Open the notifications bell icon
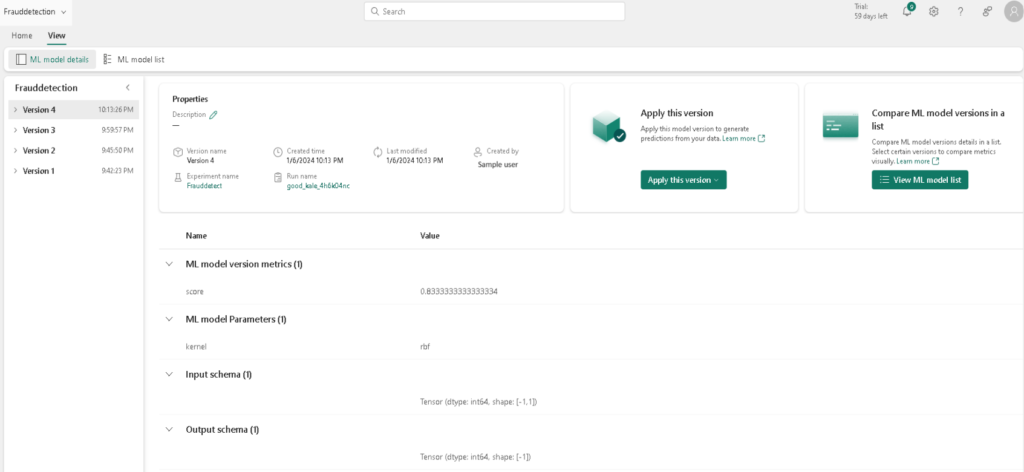The width and height of the screenshot is (1024, 472). (x=907, y=12)
